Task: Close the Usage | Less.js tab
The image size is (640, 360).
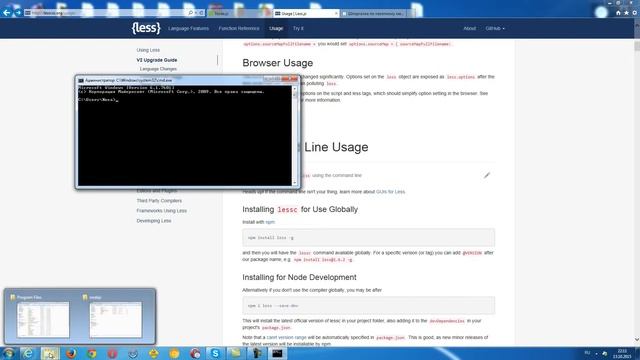Action: (336, 13)
